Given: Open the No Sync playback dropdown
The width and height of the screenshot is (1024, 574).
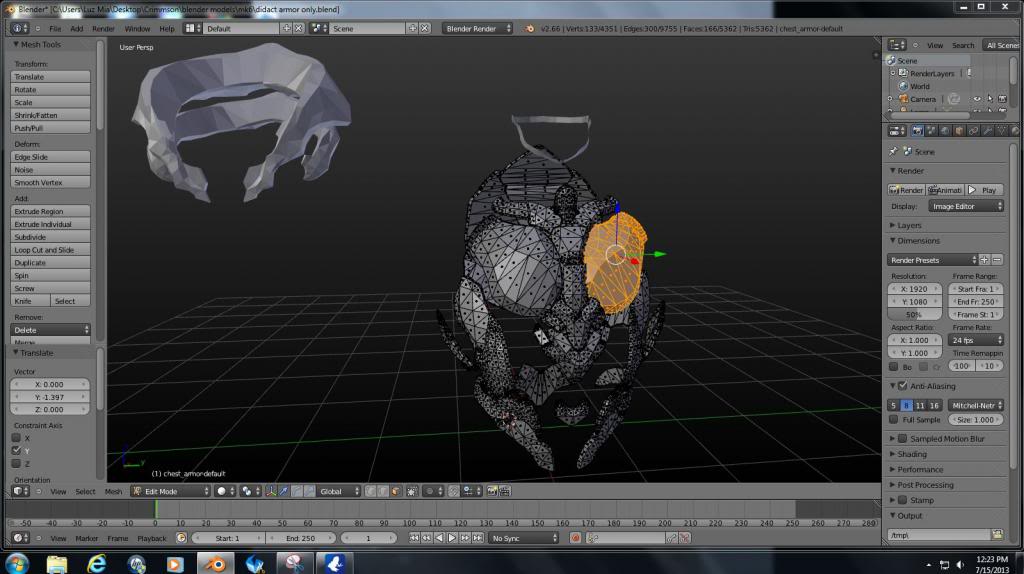Looking at the screenshot, I should [x=524, y=538].
